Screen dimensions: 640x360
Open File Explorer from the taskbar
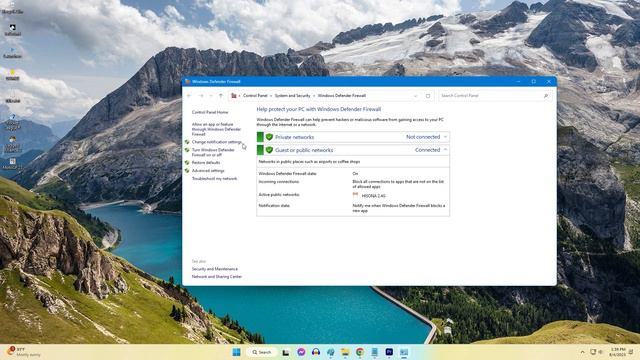(x=345, y=352)
